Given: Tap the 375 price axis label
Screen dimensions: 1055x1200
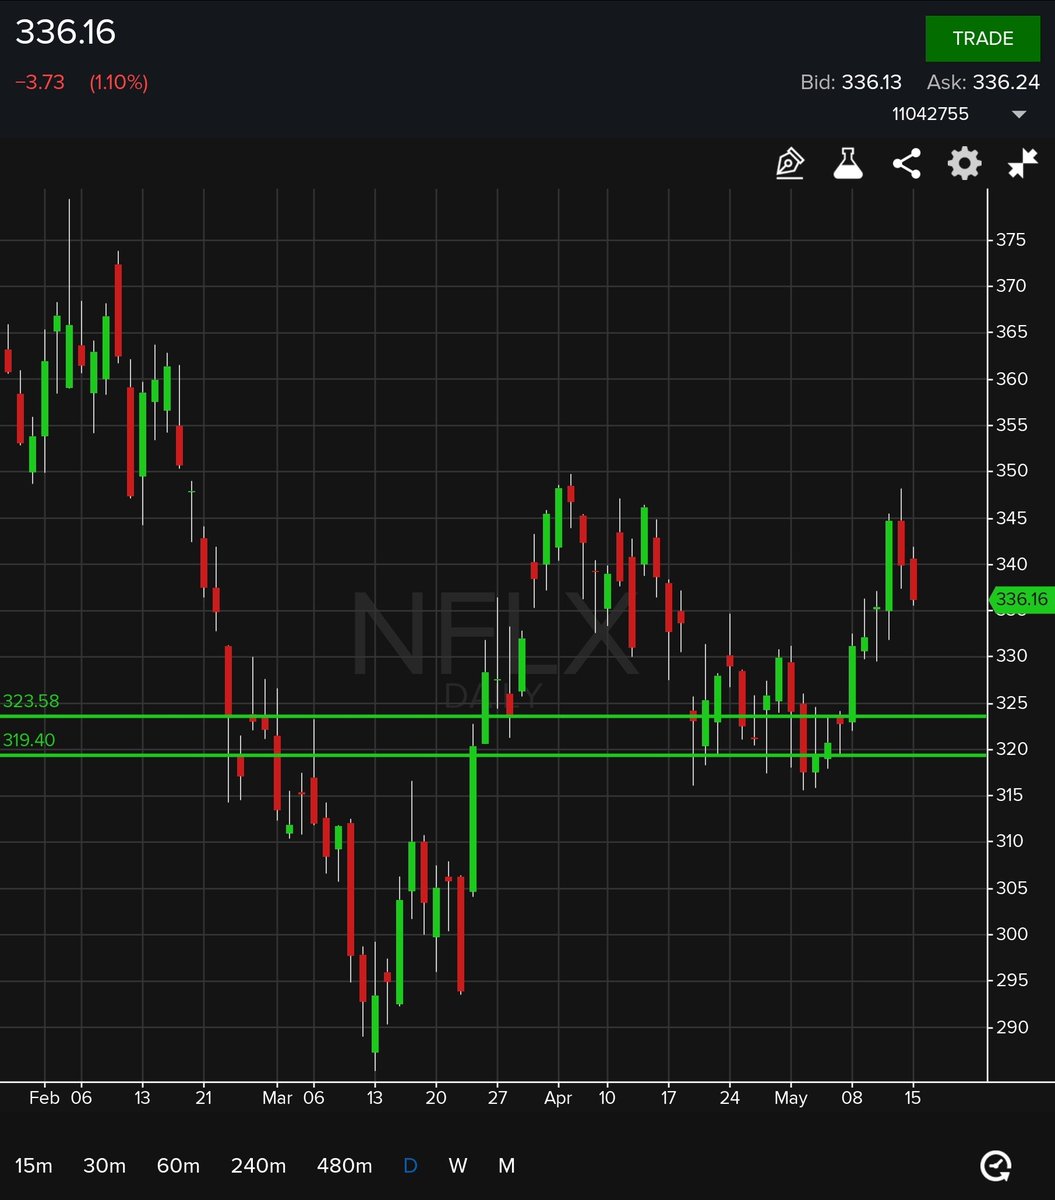Looking at the screenshot, I should (x=1011, y=240).
